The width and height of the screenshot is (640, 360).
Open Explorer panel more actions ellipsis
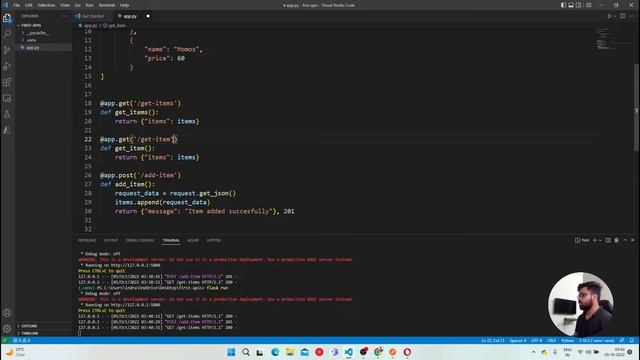click(x=64, y=16)
